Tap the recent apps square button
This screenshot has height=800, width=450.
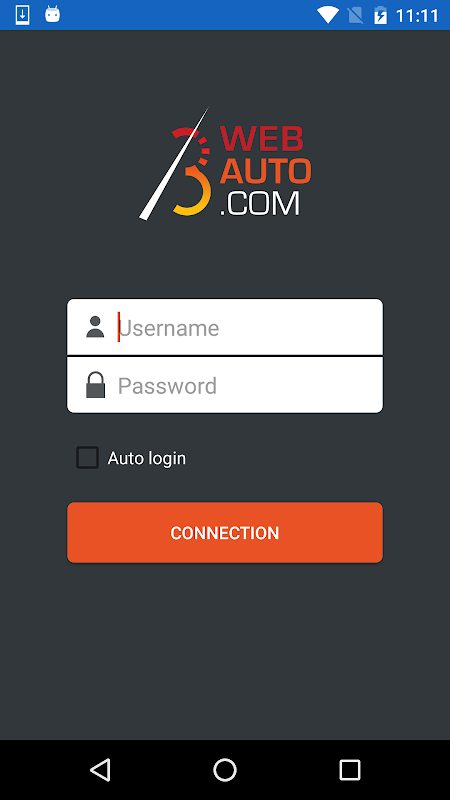350,769
